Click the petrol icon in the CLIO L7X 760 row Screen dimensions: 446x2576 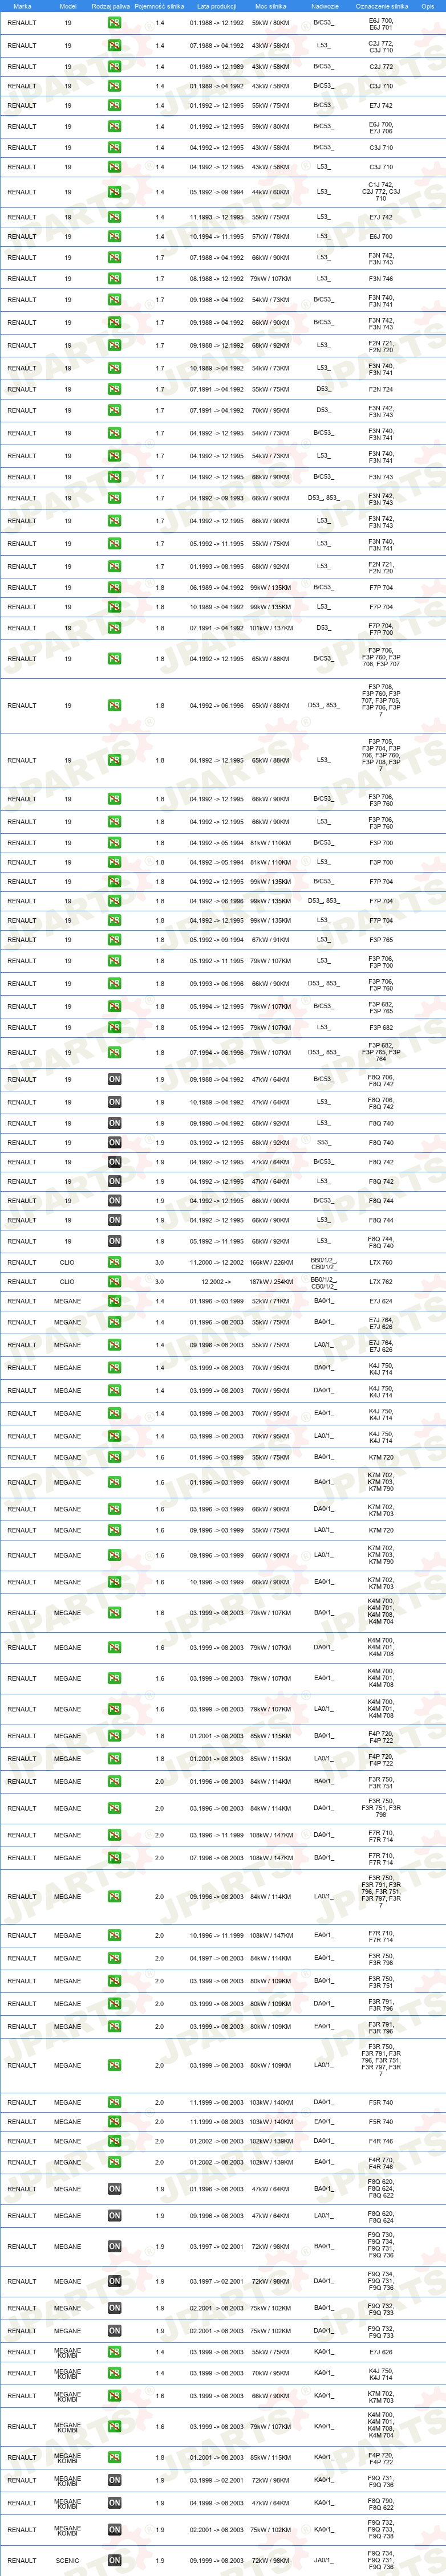click(114, 1262)
